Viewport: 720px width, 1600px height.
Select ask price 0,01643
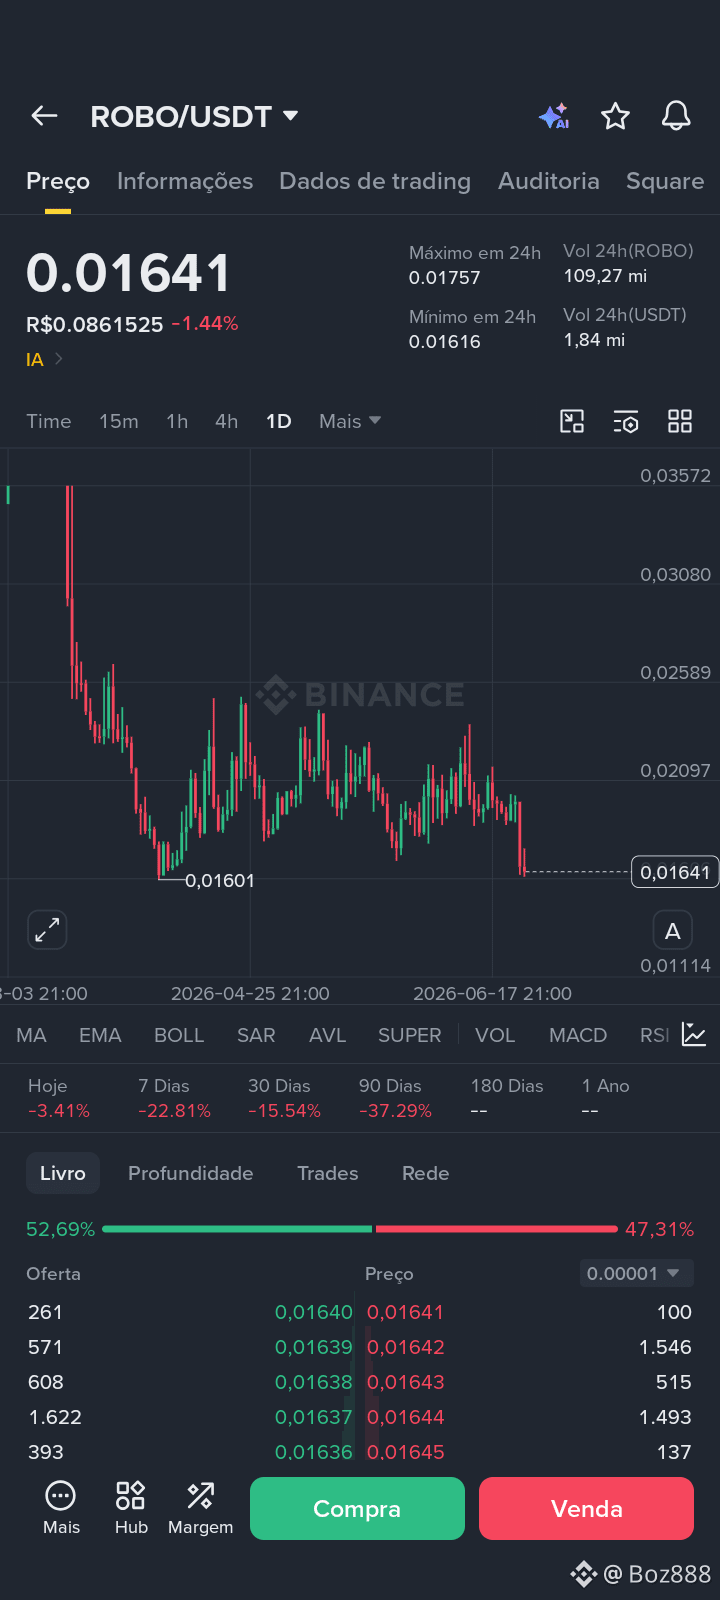[405, 1382]
